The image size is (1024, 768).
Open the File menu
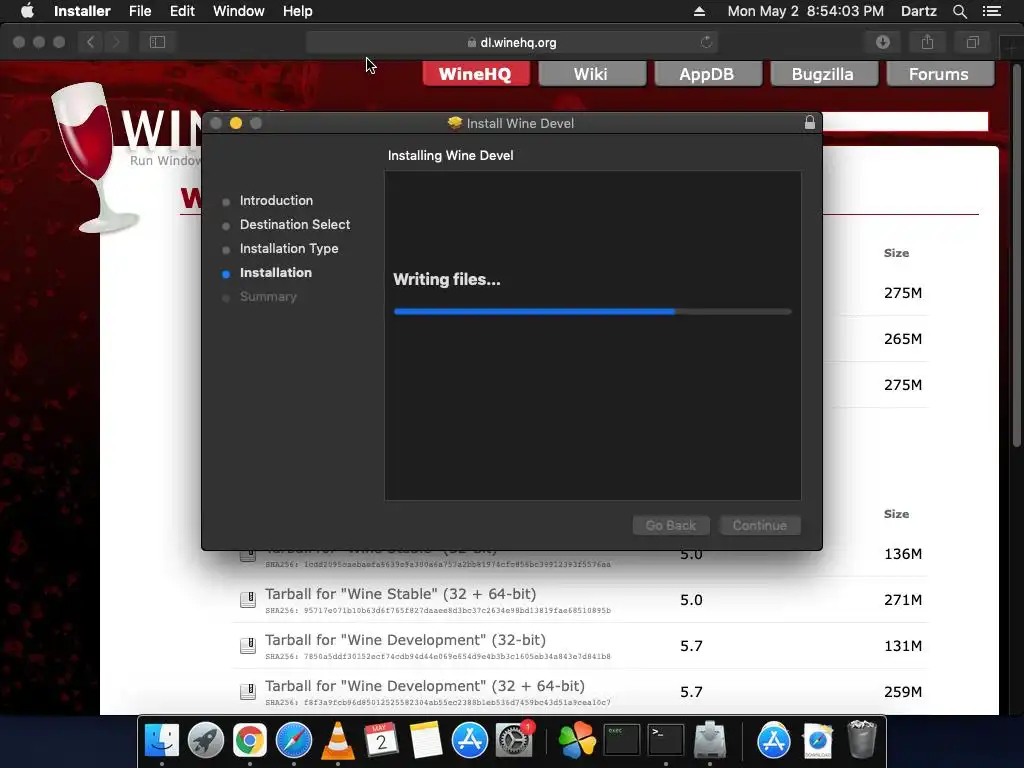click(140, 11)
